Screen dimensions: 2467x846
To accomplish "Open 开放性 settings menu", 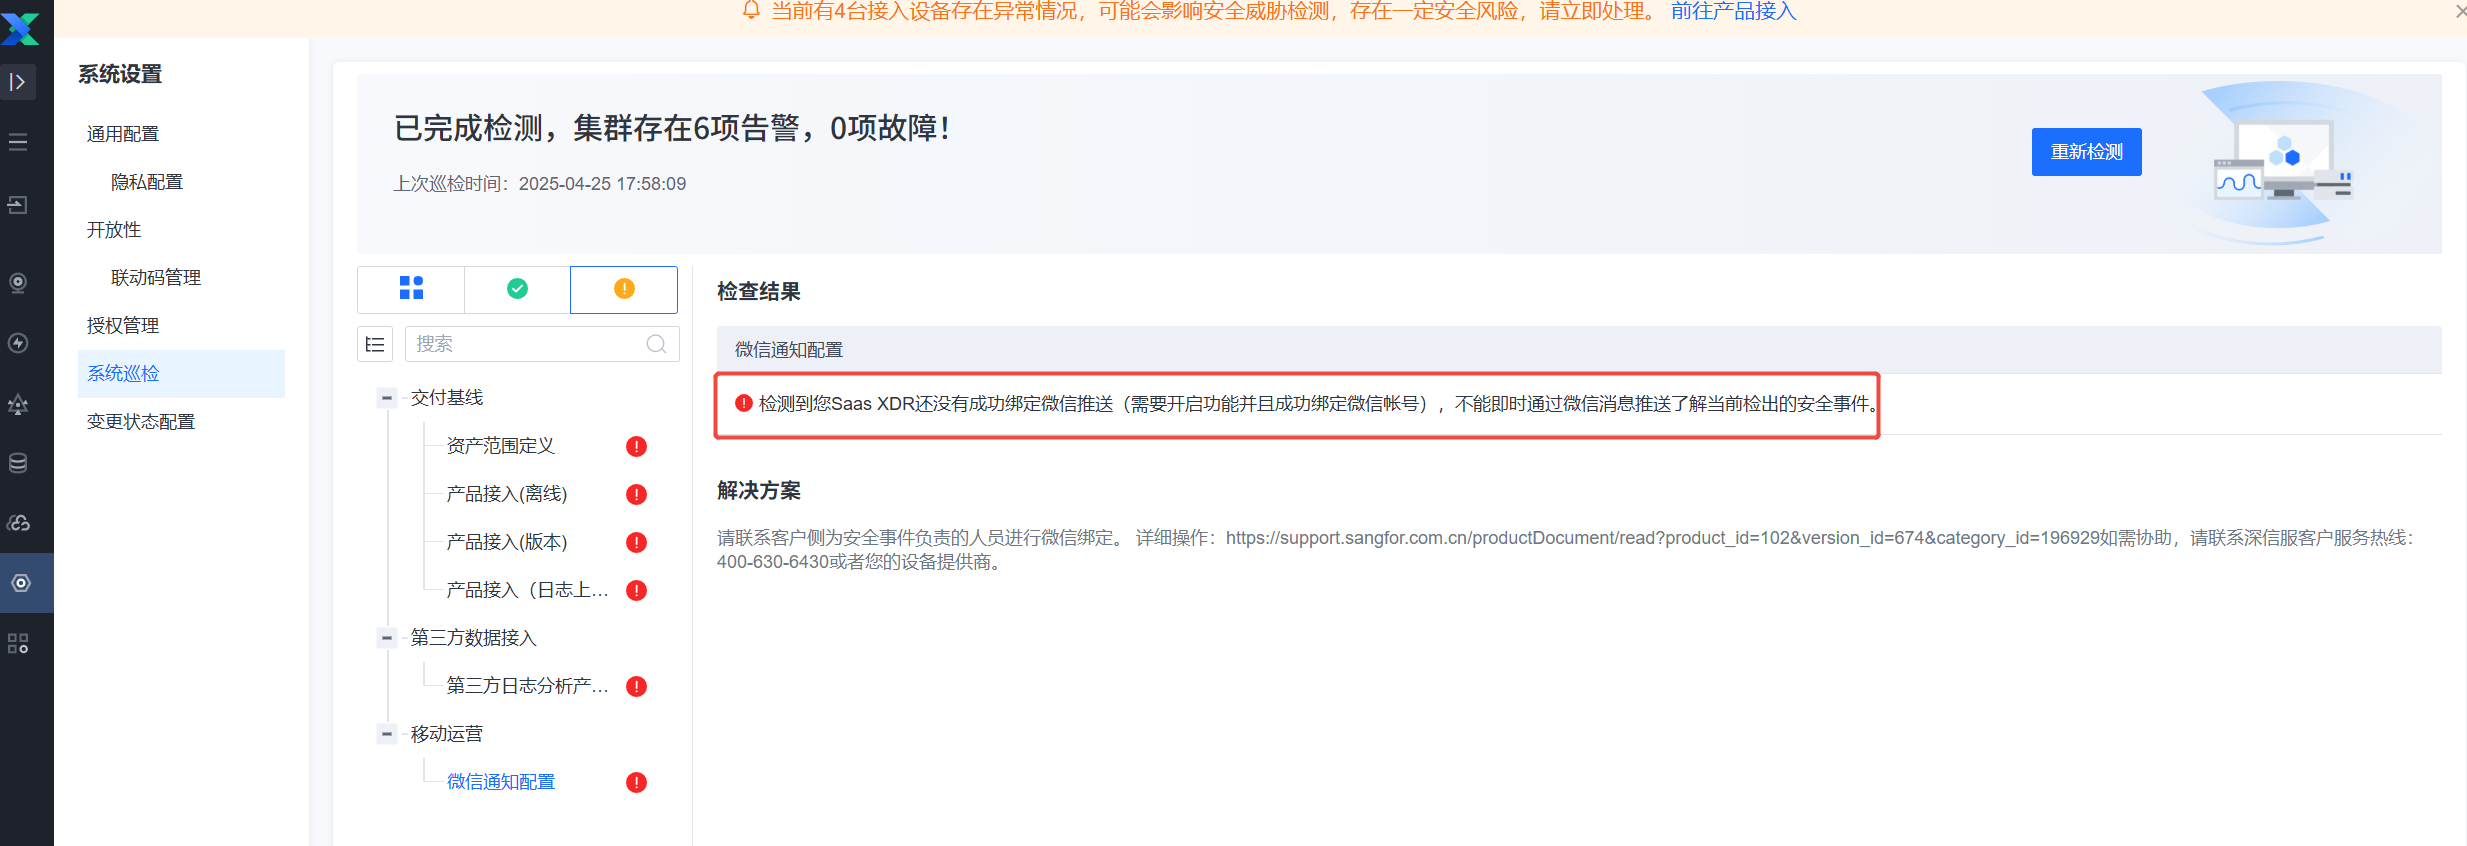I will [x=114, y=230].
